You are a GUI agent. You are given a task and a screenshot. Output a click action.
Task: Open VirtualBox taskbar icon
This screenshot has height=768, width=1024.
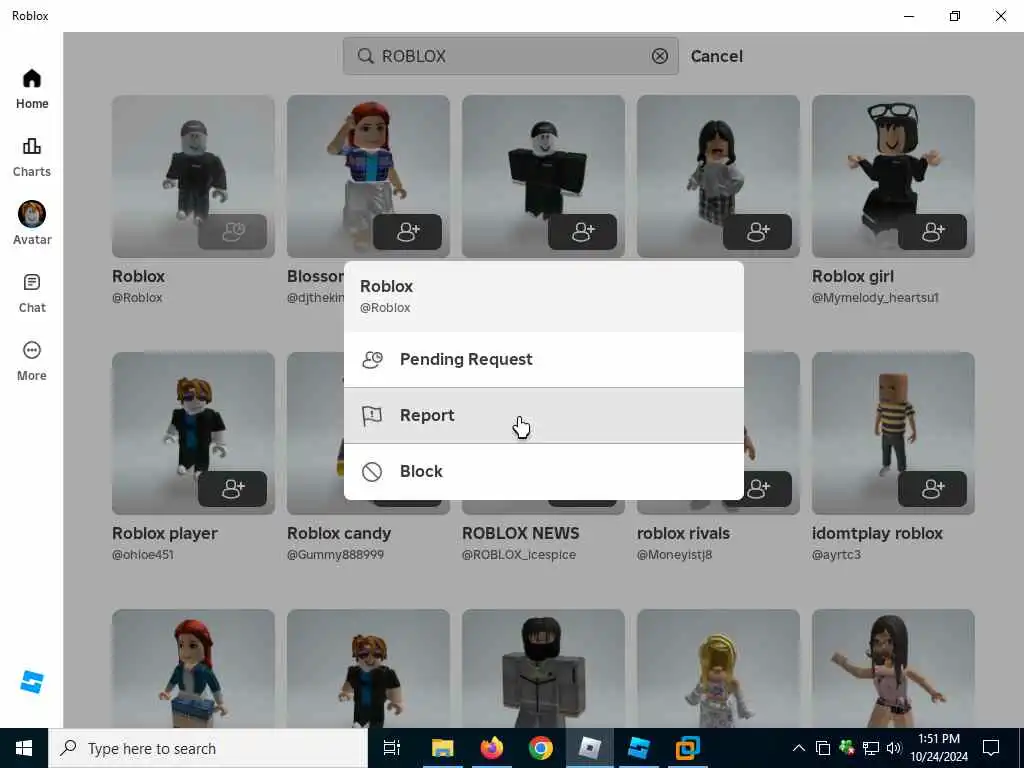(687, 748)
